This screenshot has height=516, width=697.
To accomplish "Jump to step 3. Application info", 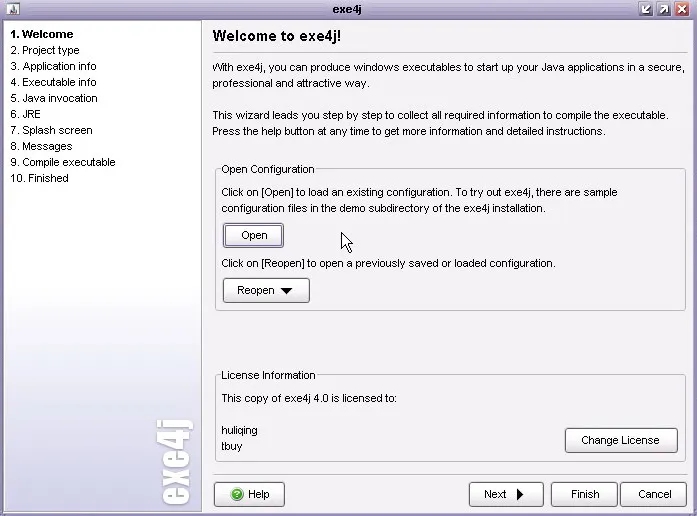I will [53, 66].
